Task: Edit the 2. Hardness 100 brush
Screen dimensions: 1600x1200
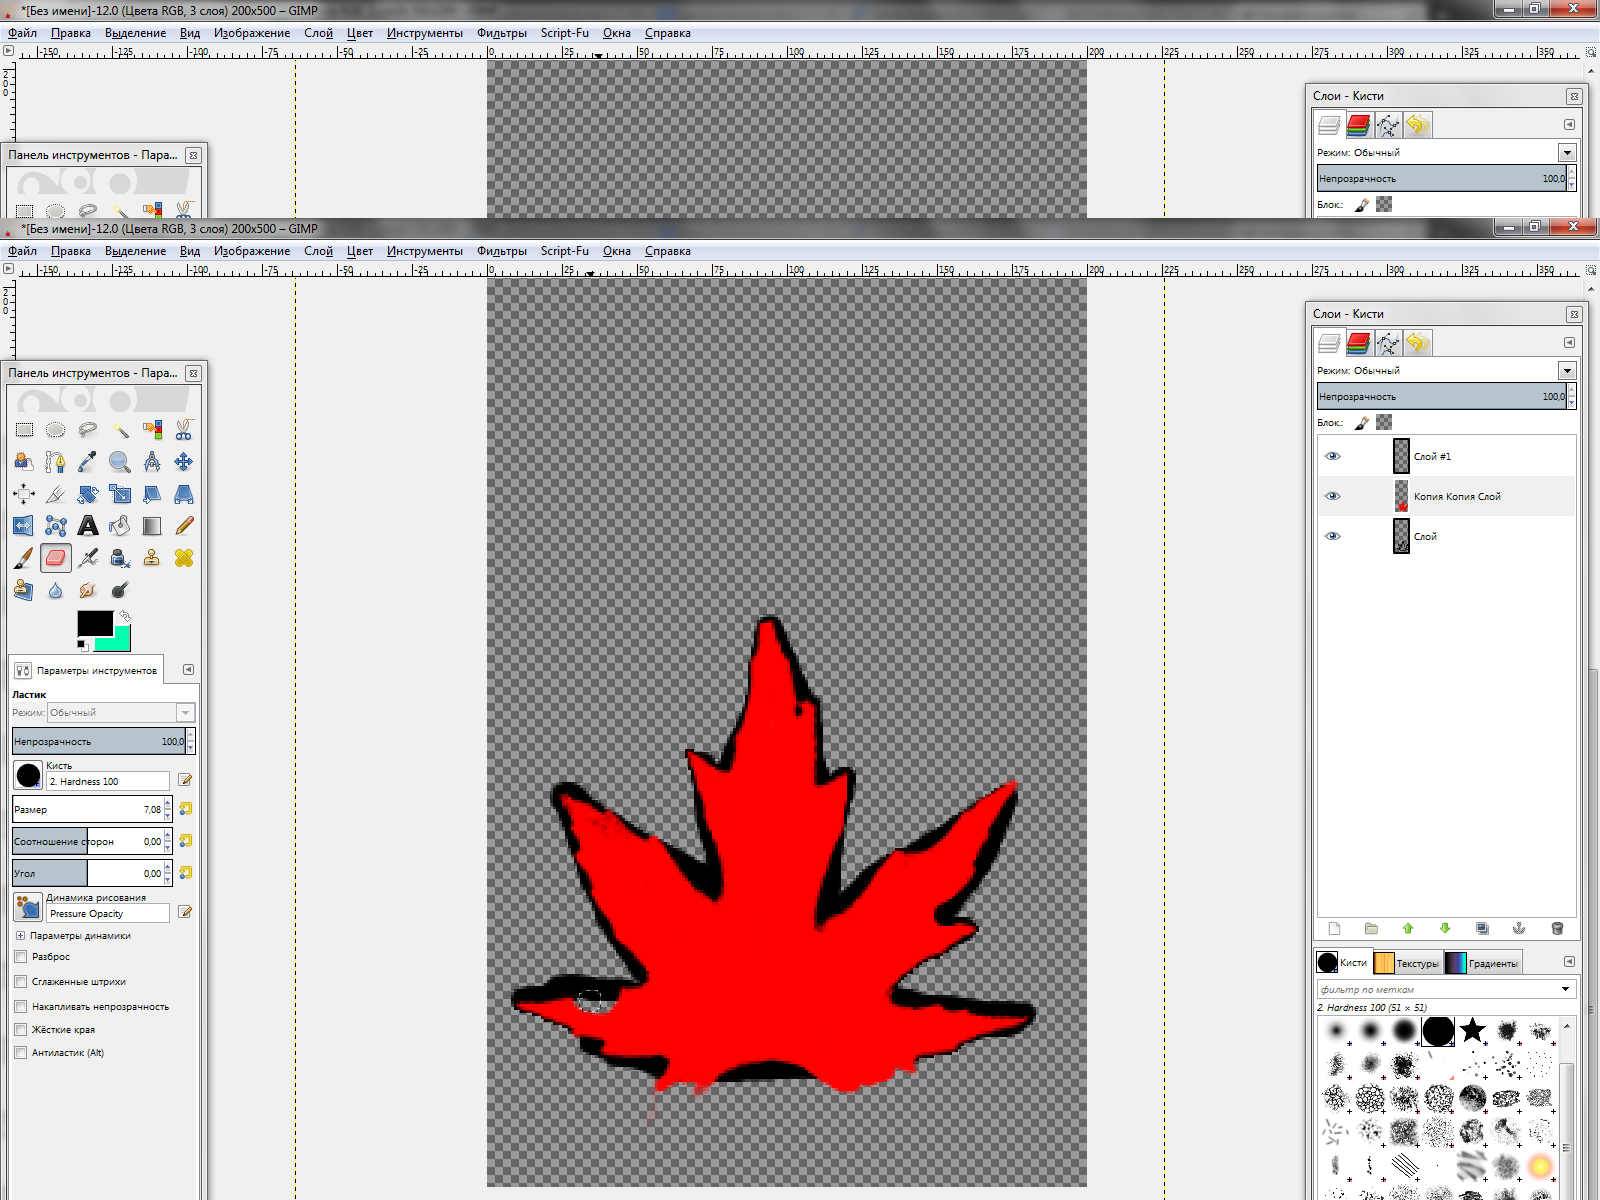Action: 186,780
